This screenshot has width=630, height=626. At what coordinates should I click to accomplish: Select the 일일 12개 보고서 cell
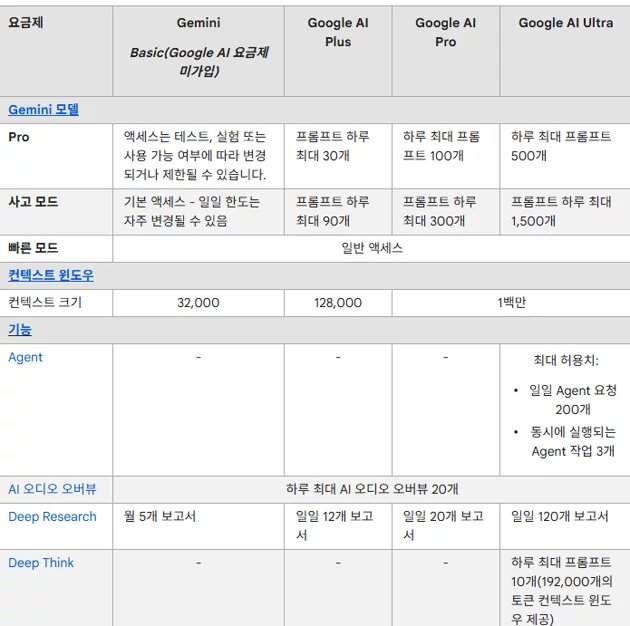point(338,526)
